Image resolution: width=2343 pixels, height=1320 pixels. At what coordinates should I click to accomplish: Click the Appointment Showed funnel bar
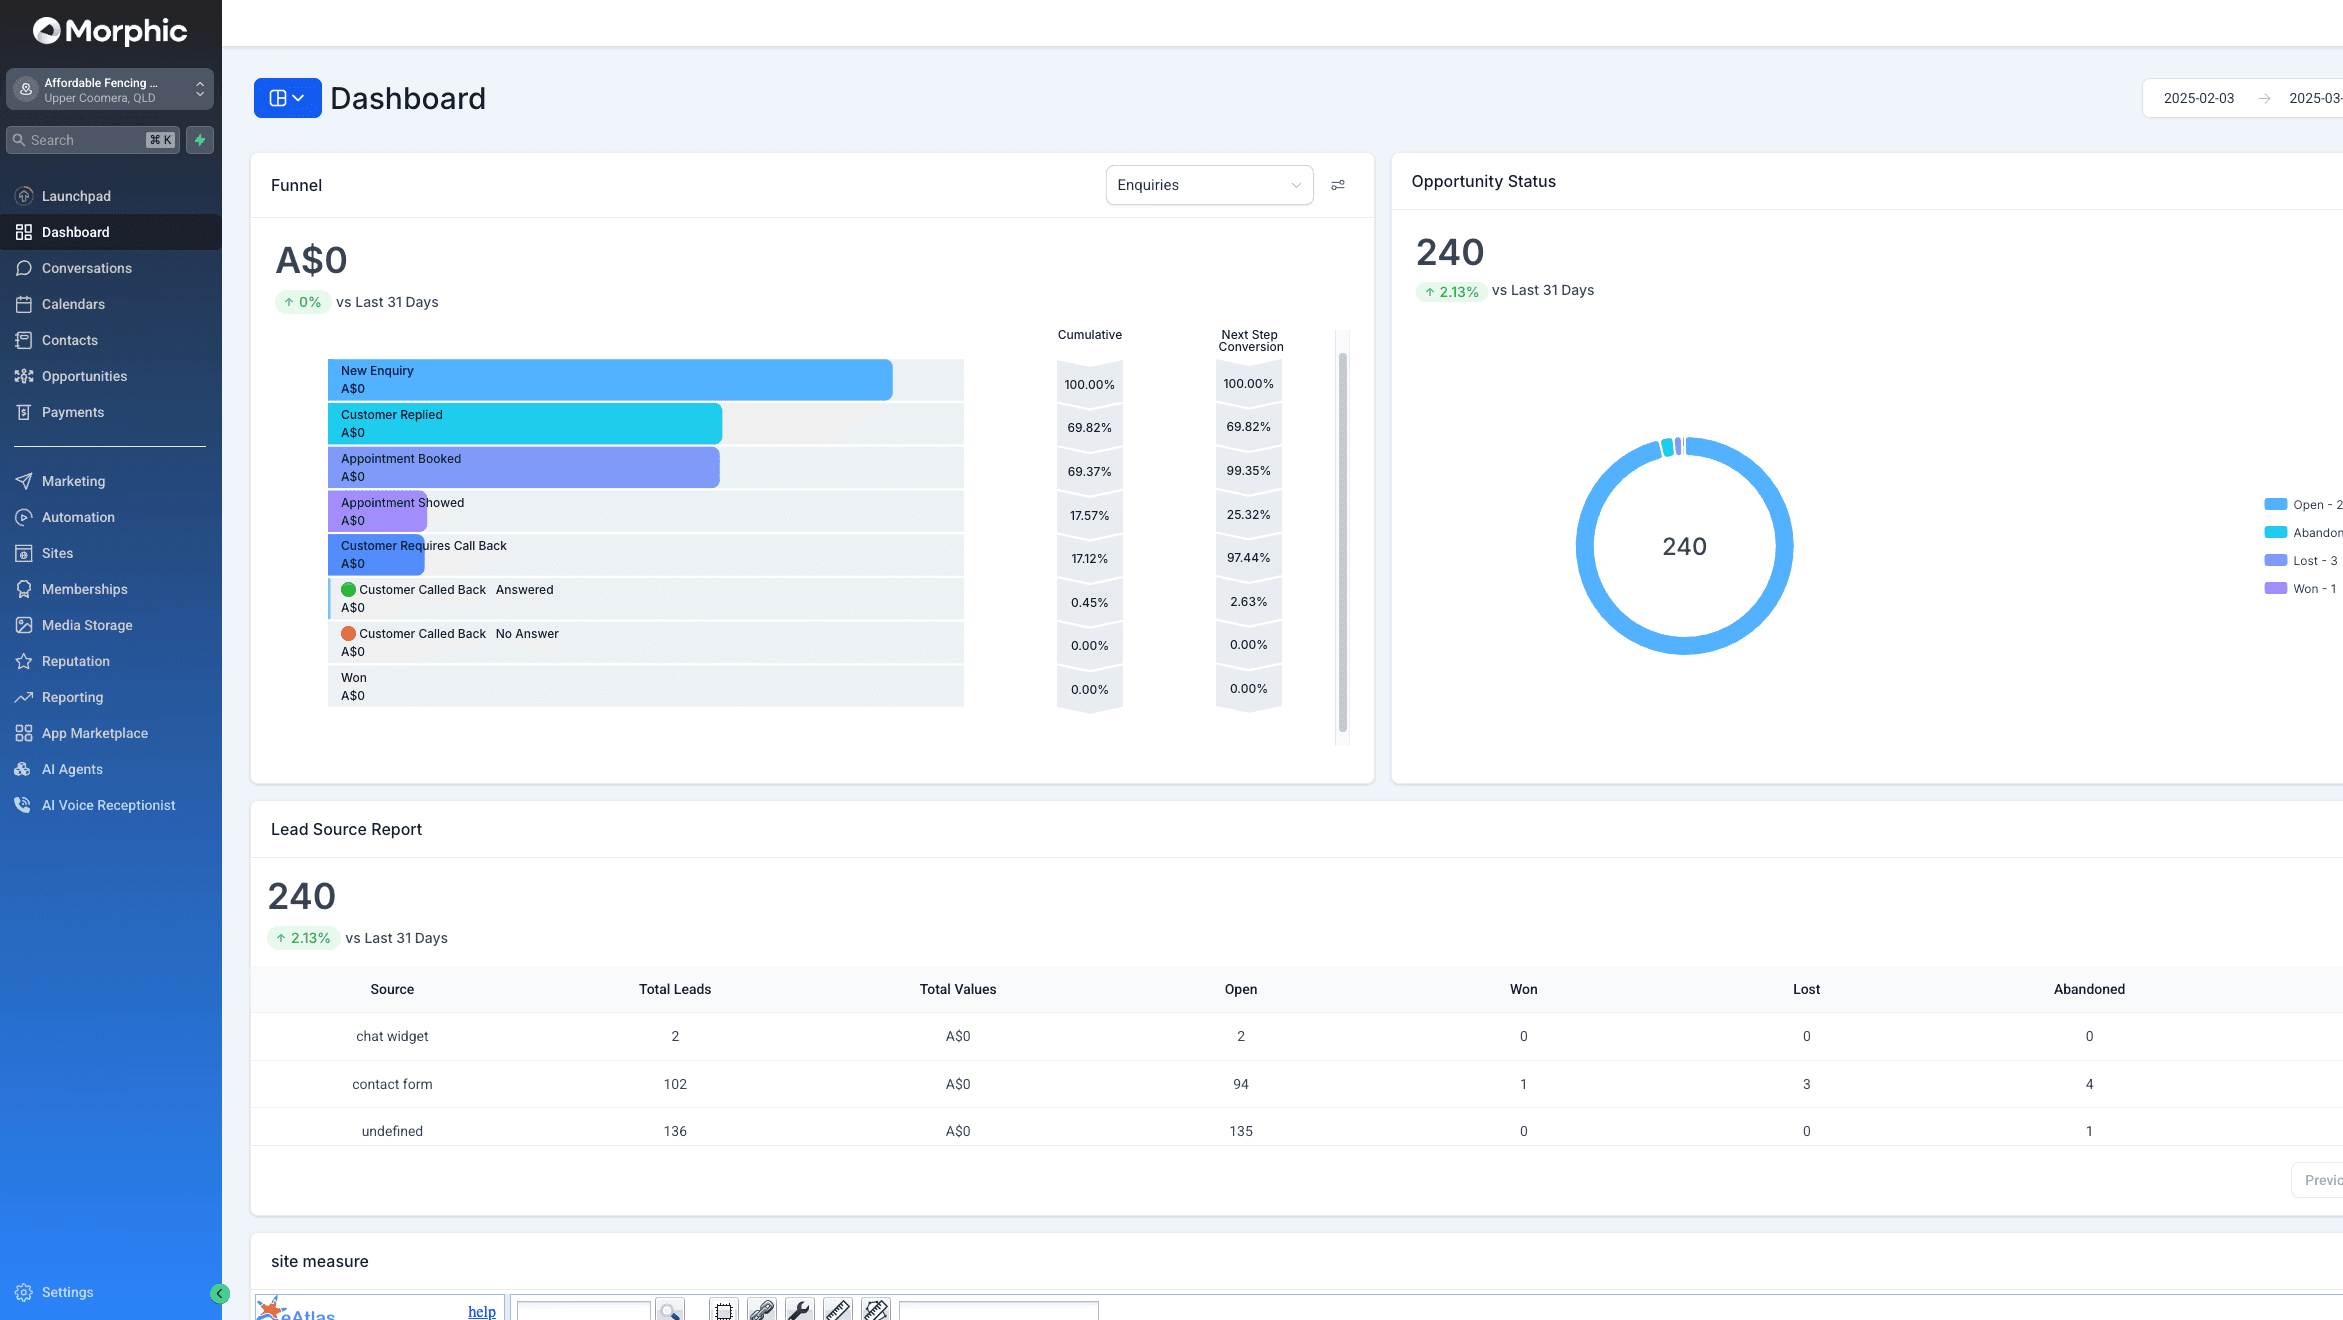pyautogui.click(x=377, y=512)
